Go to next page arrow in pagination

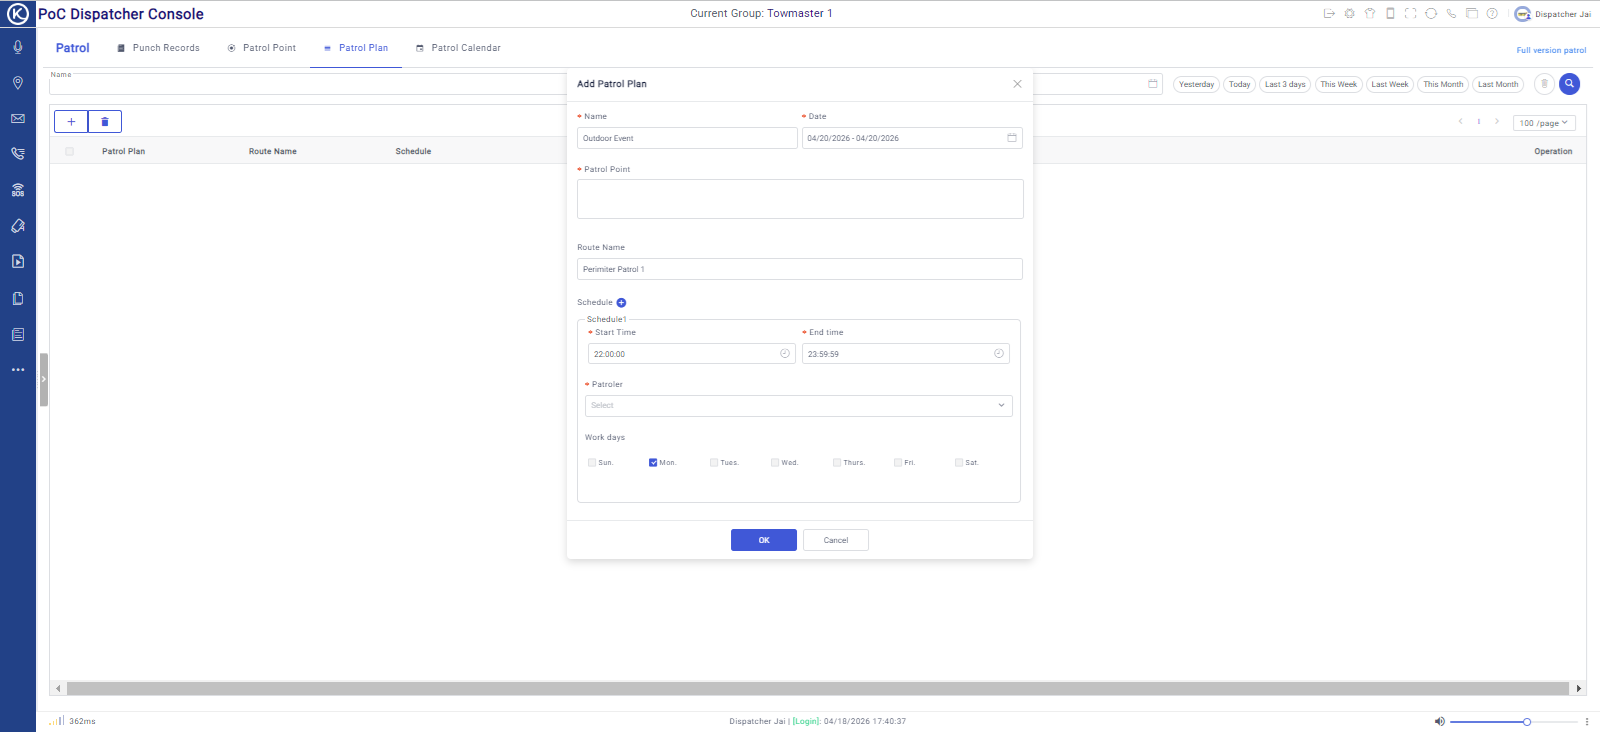(1497, 122)
